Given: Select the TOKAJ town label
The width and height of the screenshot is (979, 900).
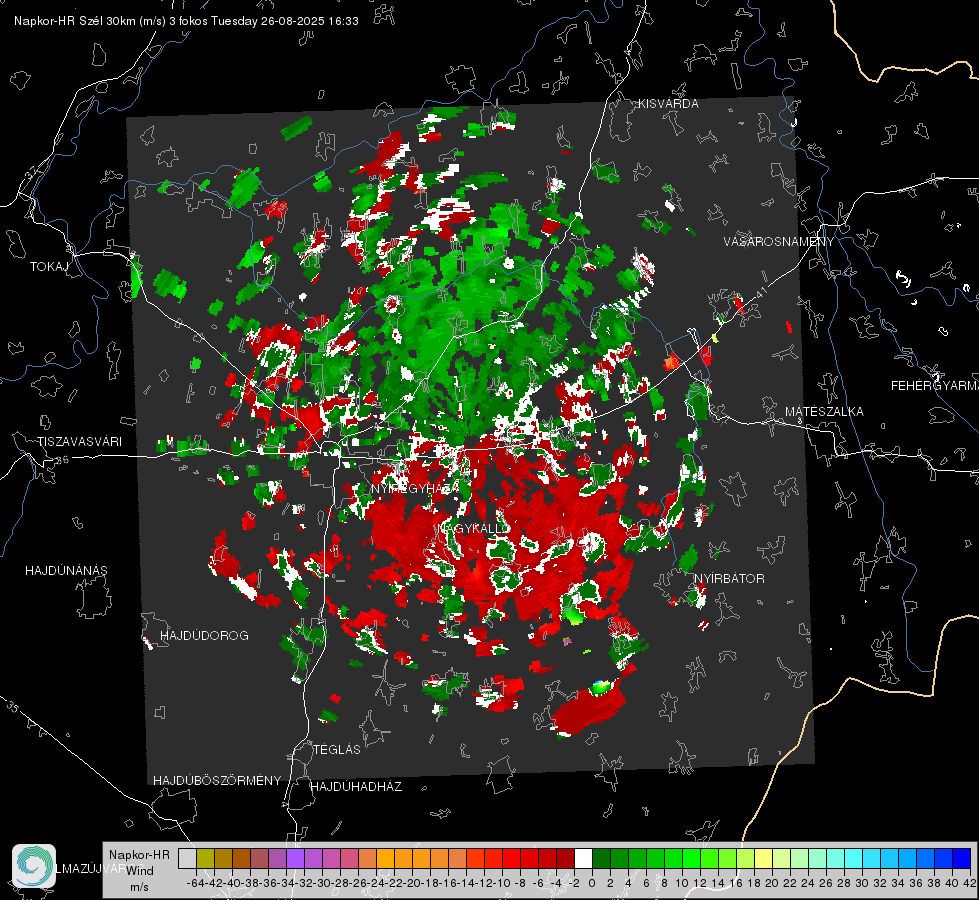Looking at the screenshot, I should click(49, 267).
